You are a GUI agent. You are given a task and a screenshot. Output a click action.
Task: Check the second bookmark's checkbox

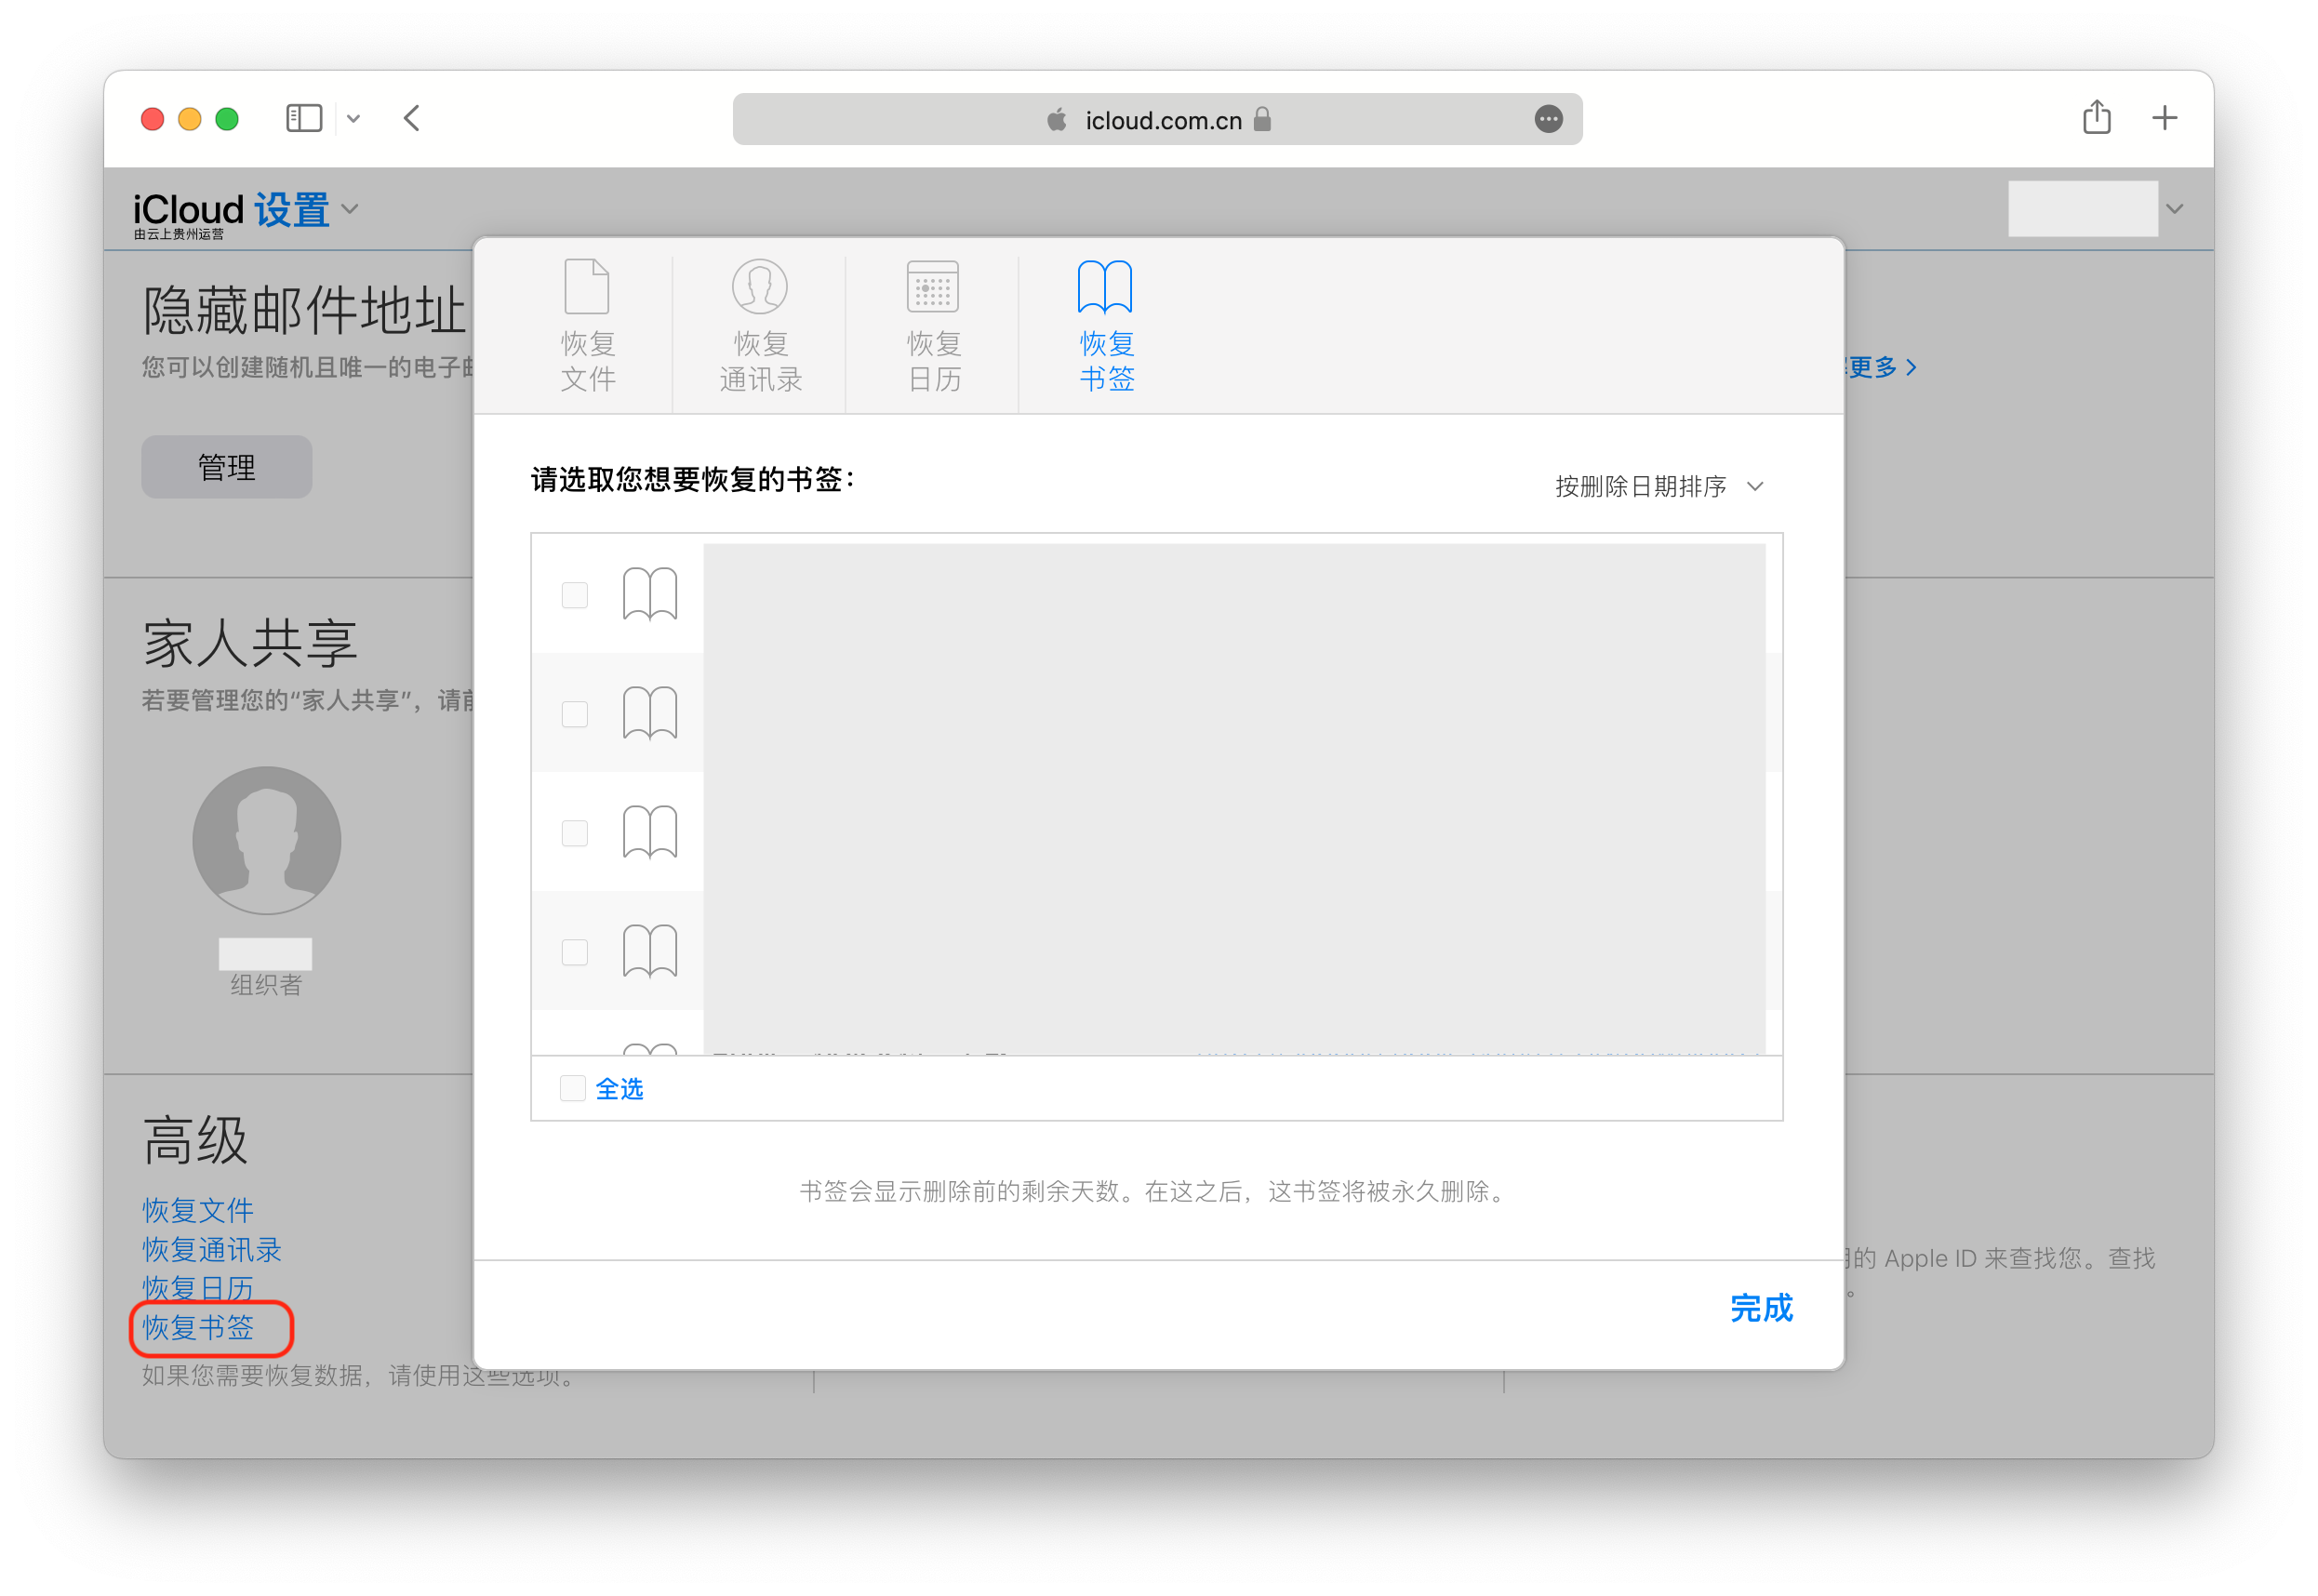click(575, 714)
